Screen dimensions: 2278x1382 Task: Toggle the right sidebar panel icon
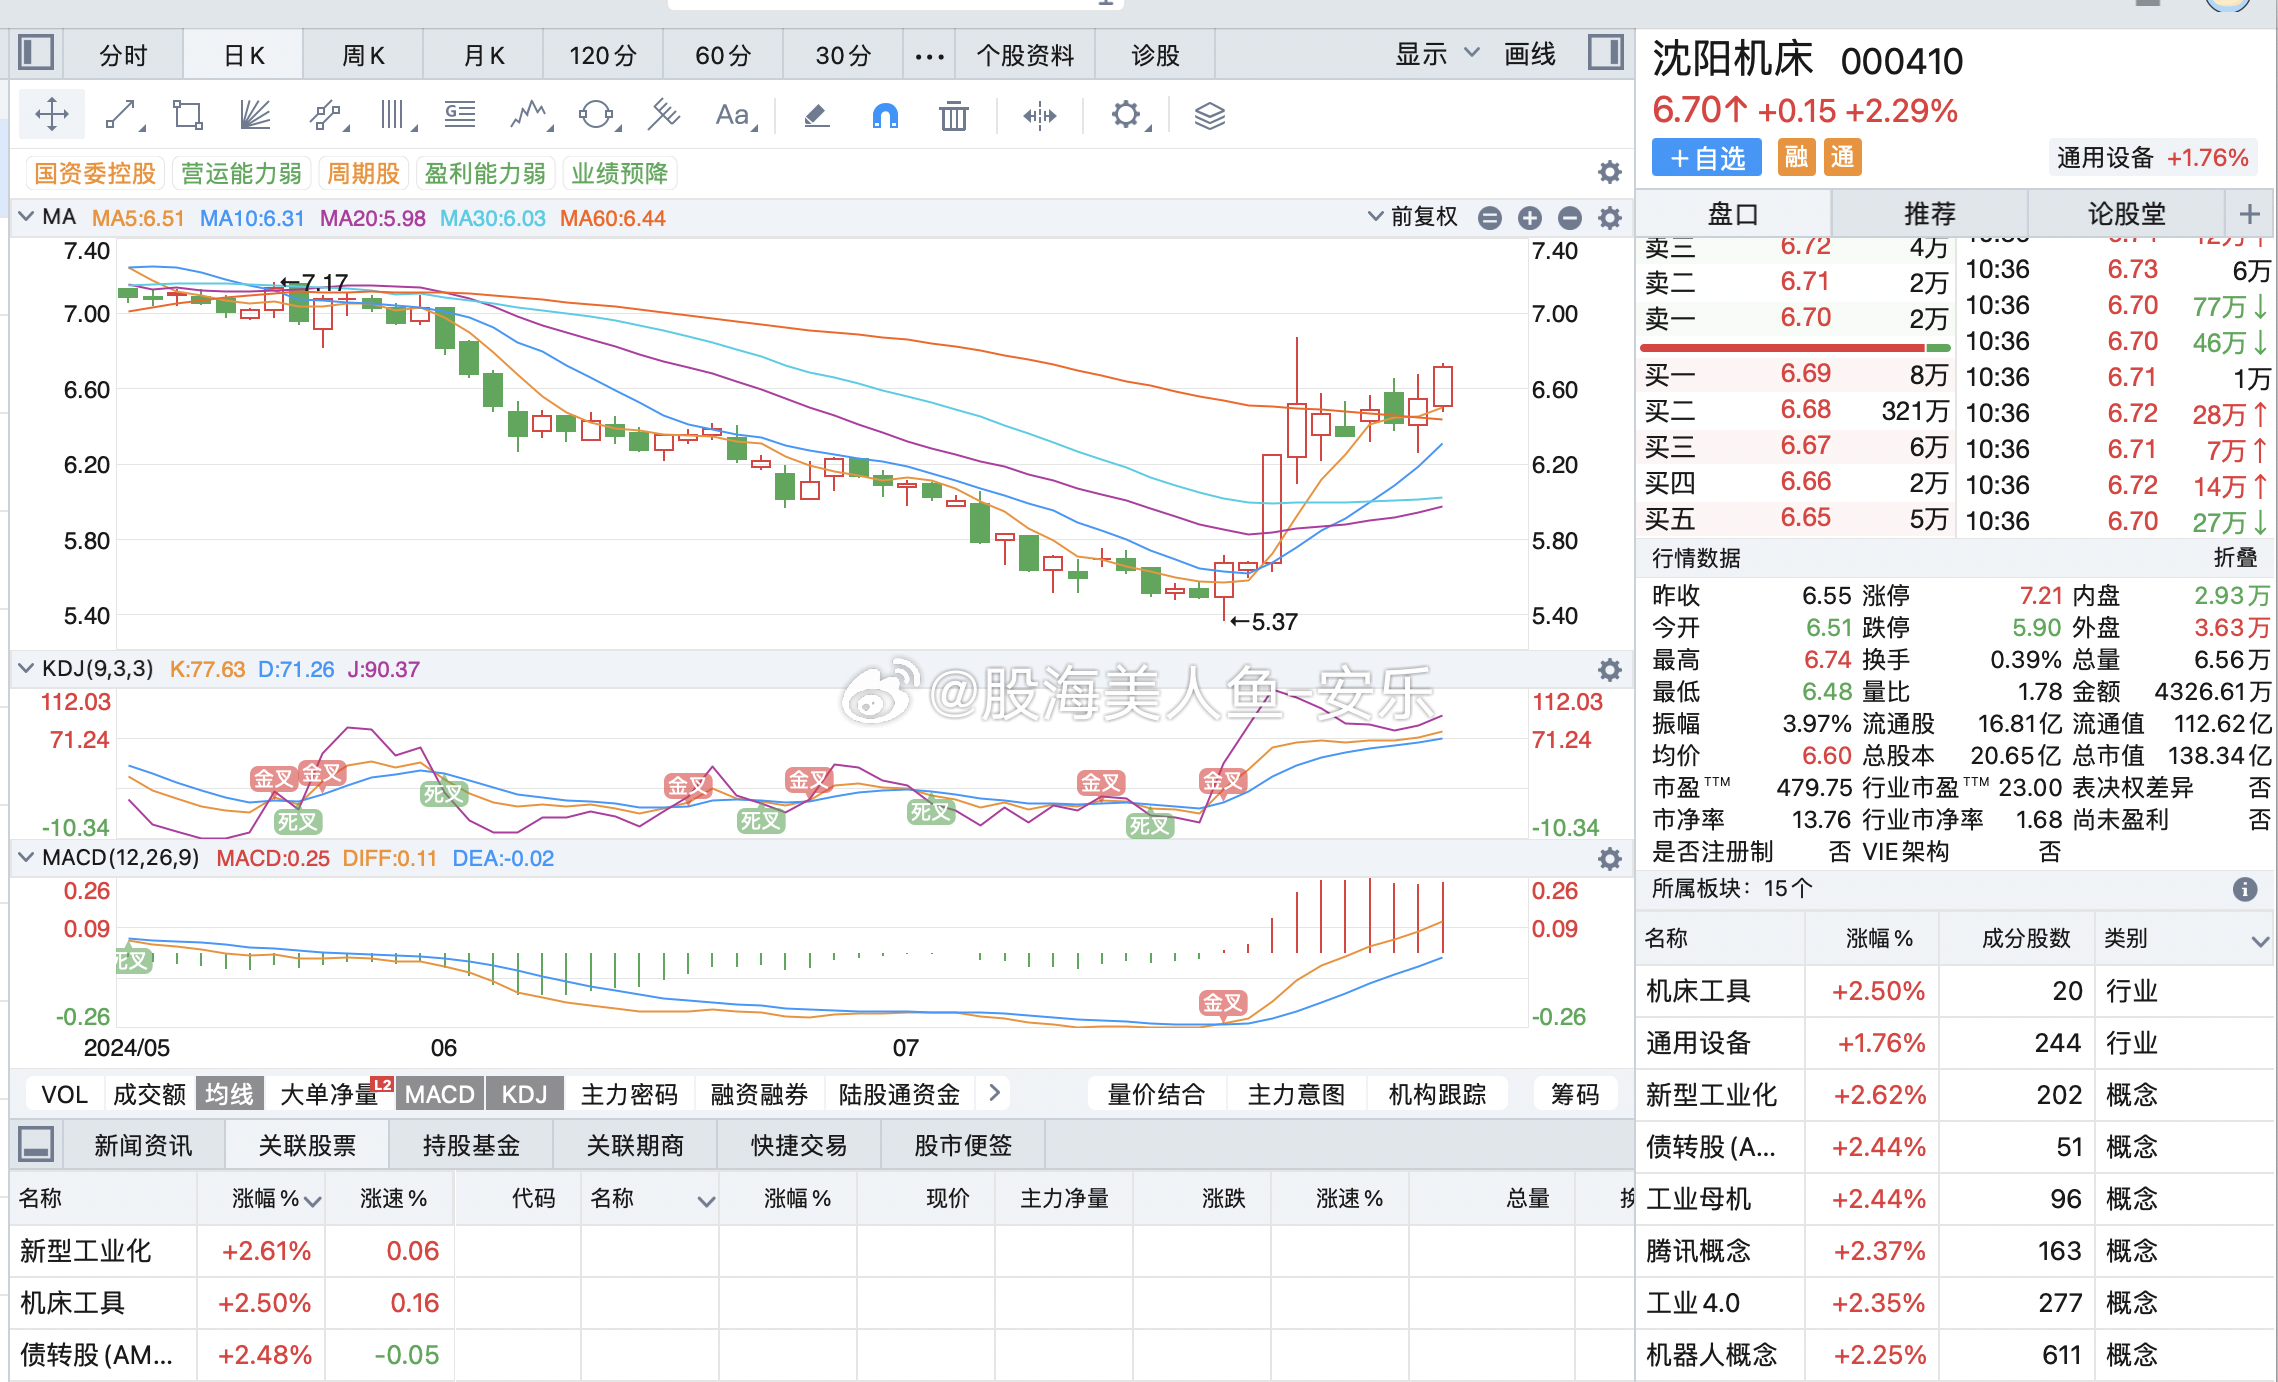click(1606, 52)
